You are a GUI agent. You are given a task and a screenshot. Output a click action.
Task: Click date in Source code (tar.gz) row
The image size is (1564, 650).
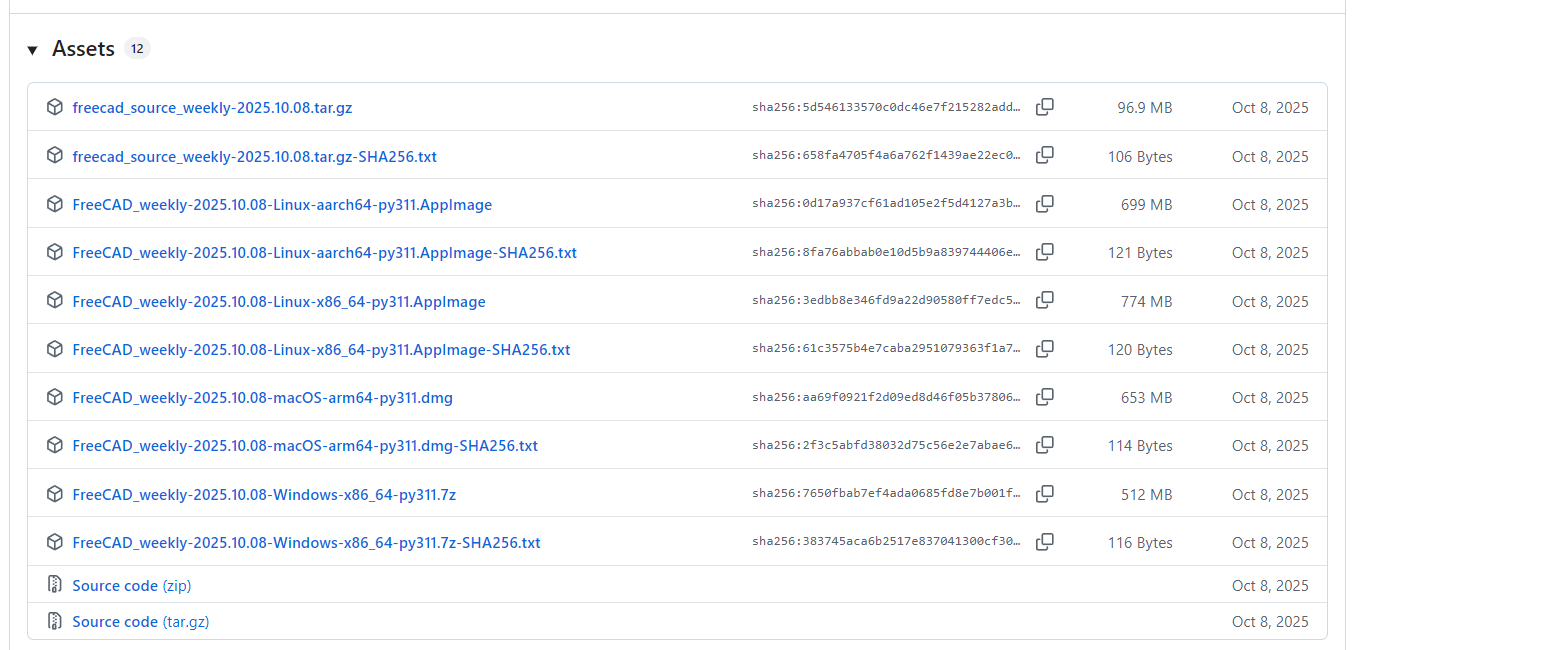click(1270, 622)
